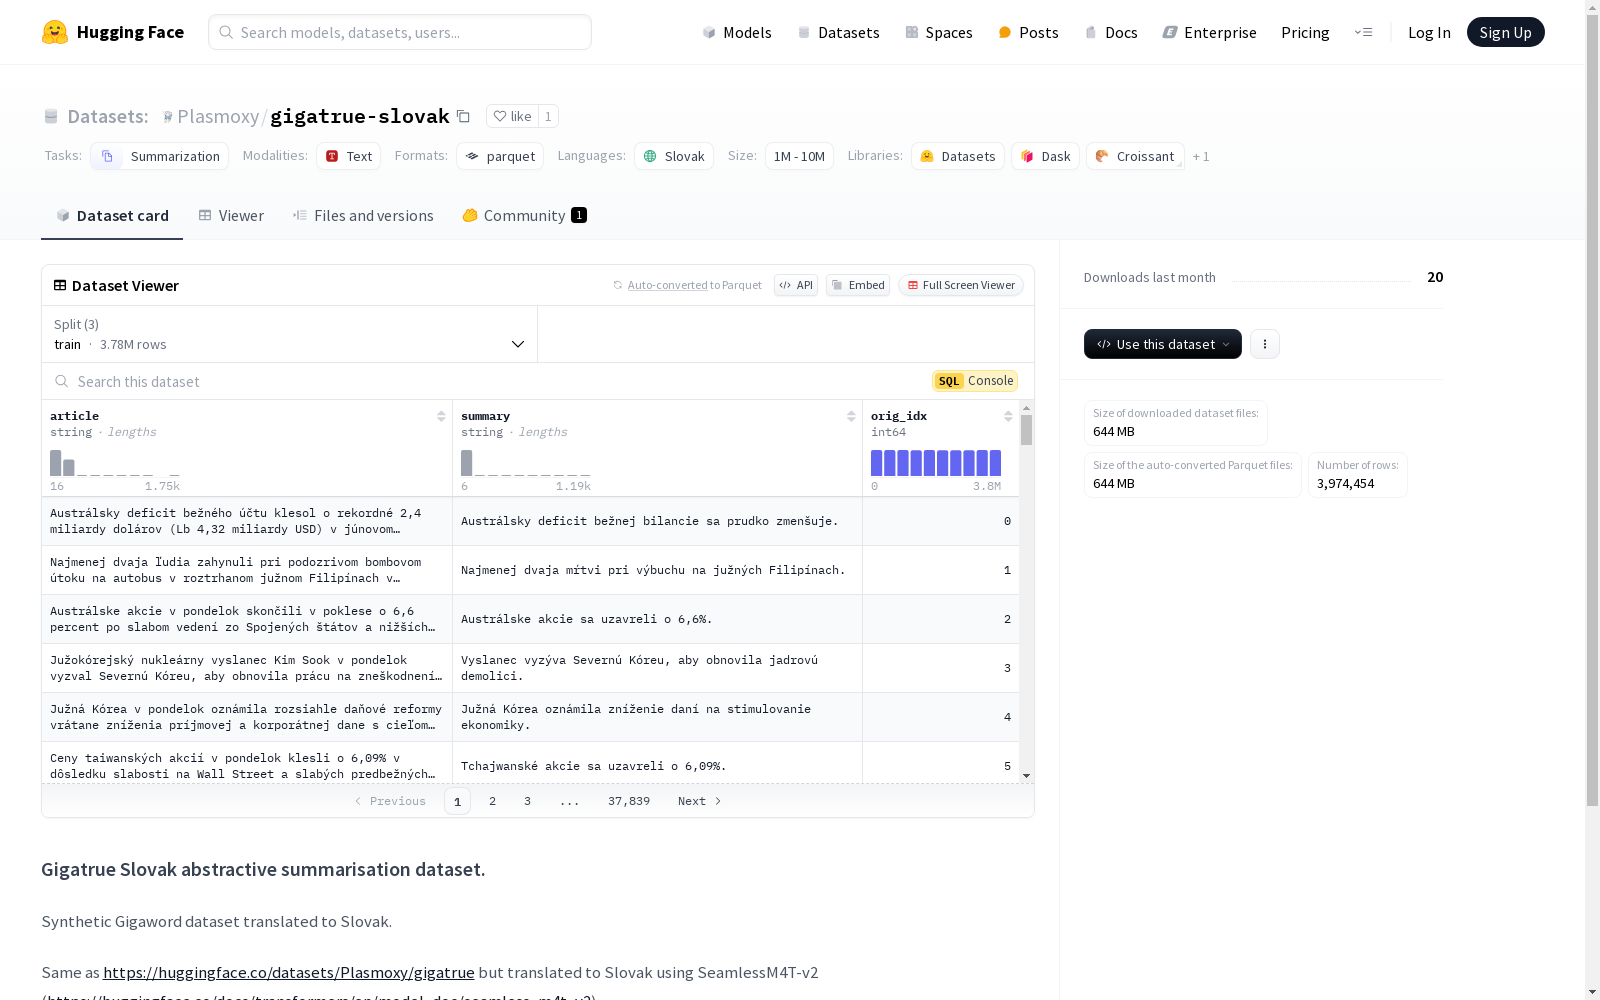The width and height of the screenshot is (1600, 1000).
Task: Click the Dask library tag
Action: [x=1045, y=156]
